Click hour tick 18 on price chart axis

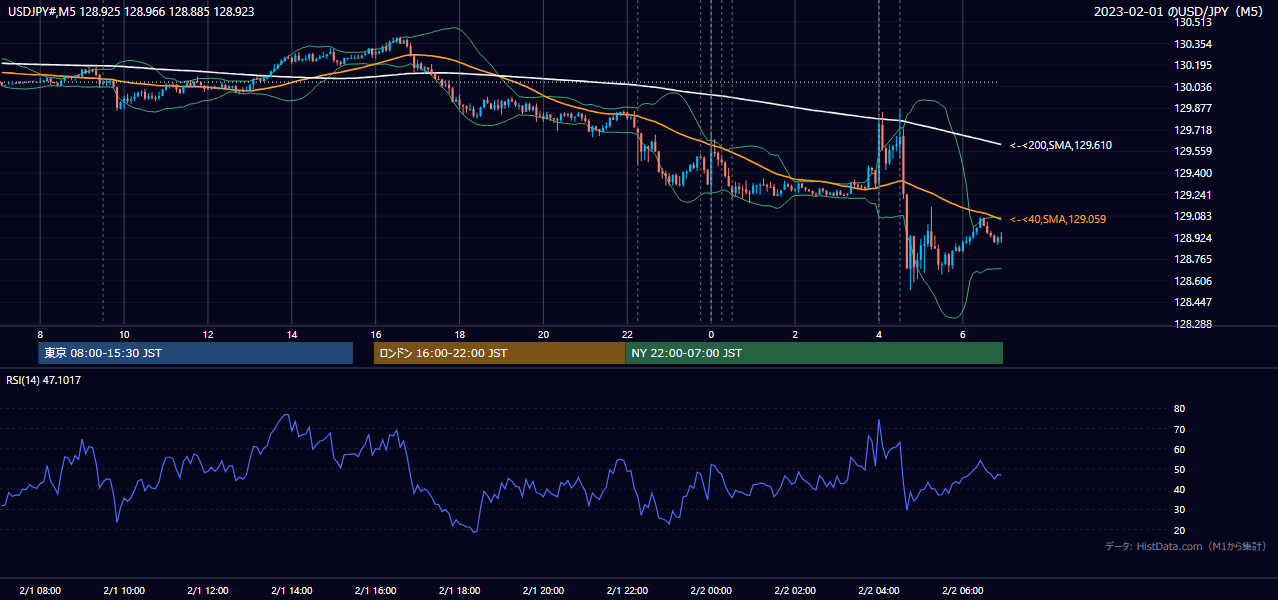tap(459, 334)
